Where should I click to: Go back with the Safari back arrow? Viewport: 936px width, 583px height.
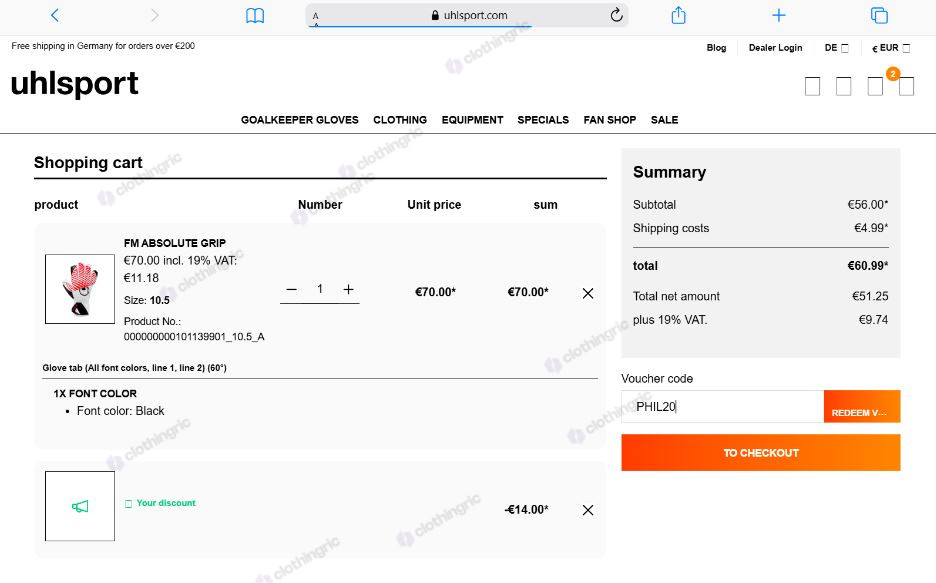pyautogui.click(x=55, y=15)
